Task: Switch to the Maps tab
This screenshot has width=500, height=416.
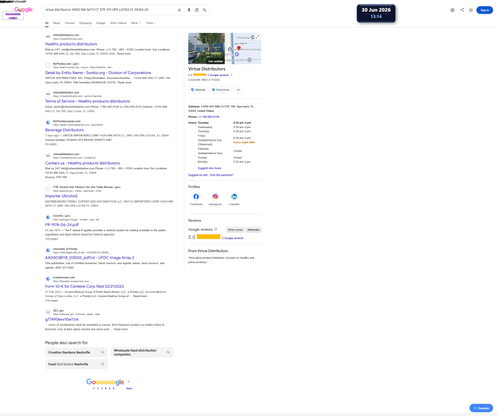Action: pos(57,23)
